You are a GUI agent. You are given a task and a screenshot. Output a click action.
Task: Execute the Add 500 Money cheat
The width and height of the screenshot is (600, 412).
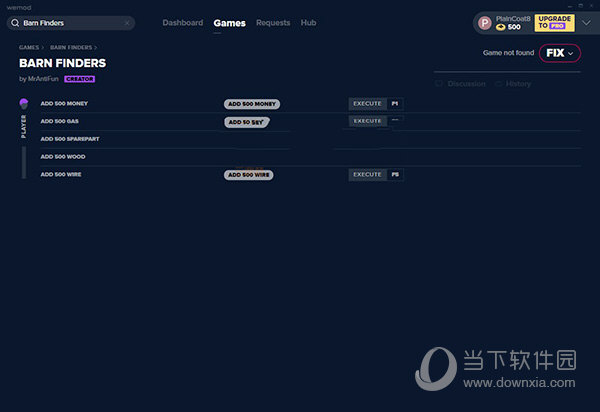click(x=367, y=104)
